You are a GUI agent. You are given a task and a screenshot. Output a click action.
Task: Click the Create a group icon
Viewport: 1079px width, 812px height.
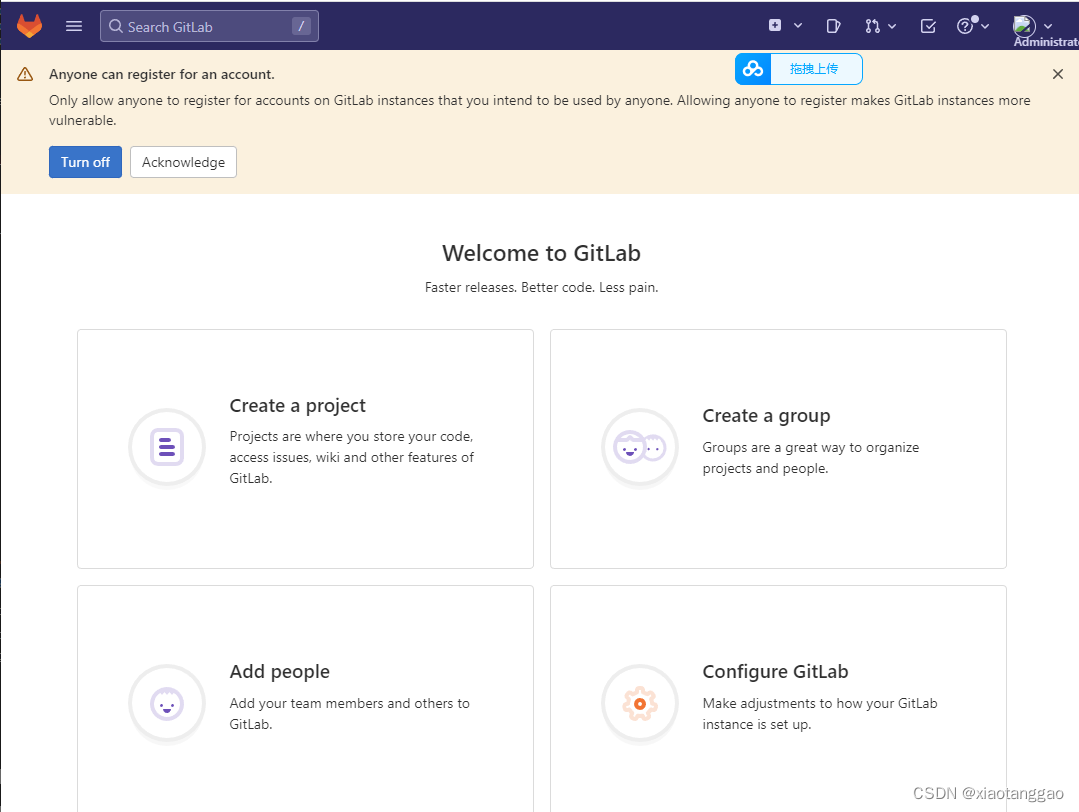[639, 447]
